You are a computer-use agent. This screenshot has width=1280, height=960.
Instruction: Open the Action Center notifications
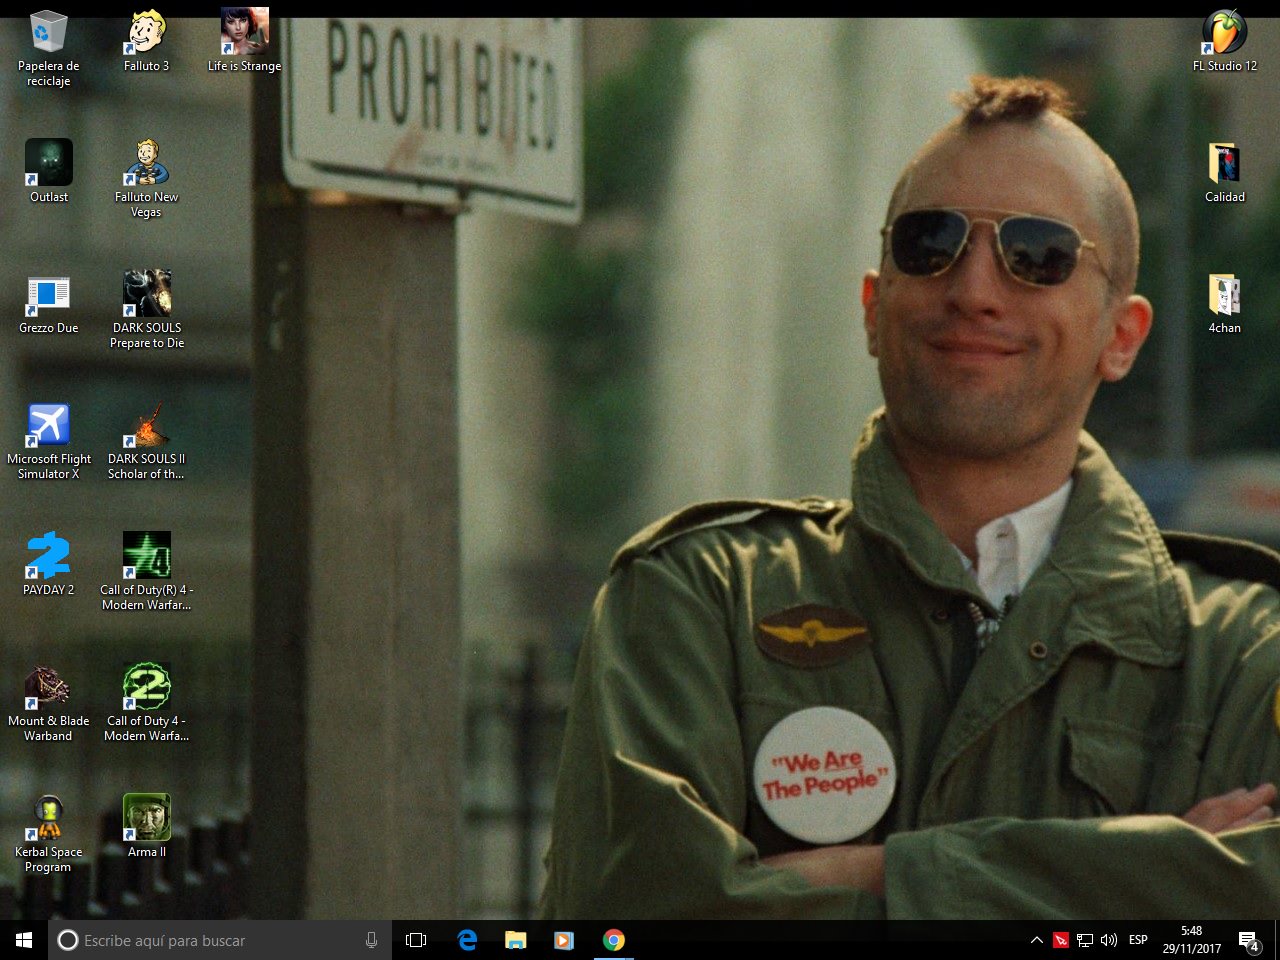(x=1249, y=940)
